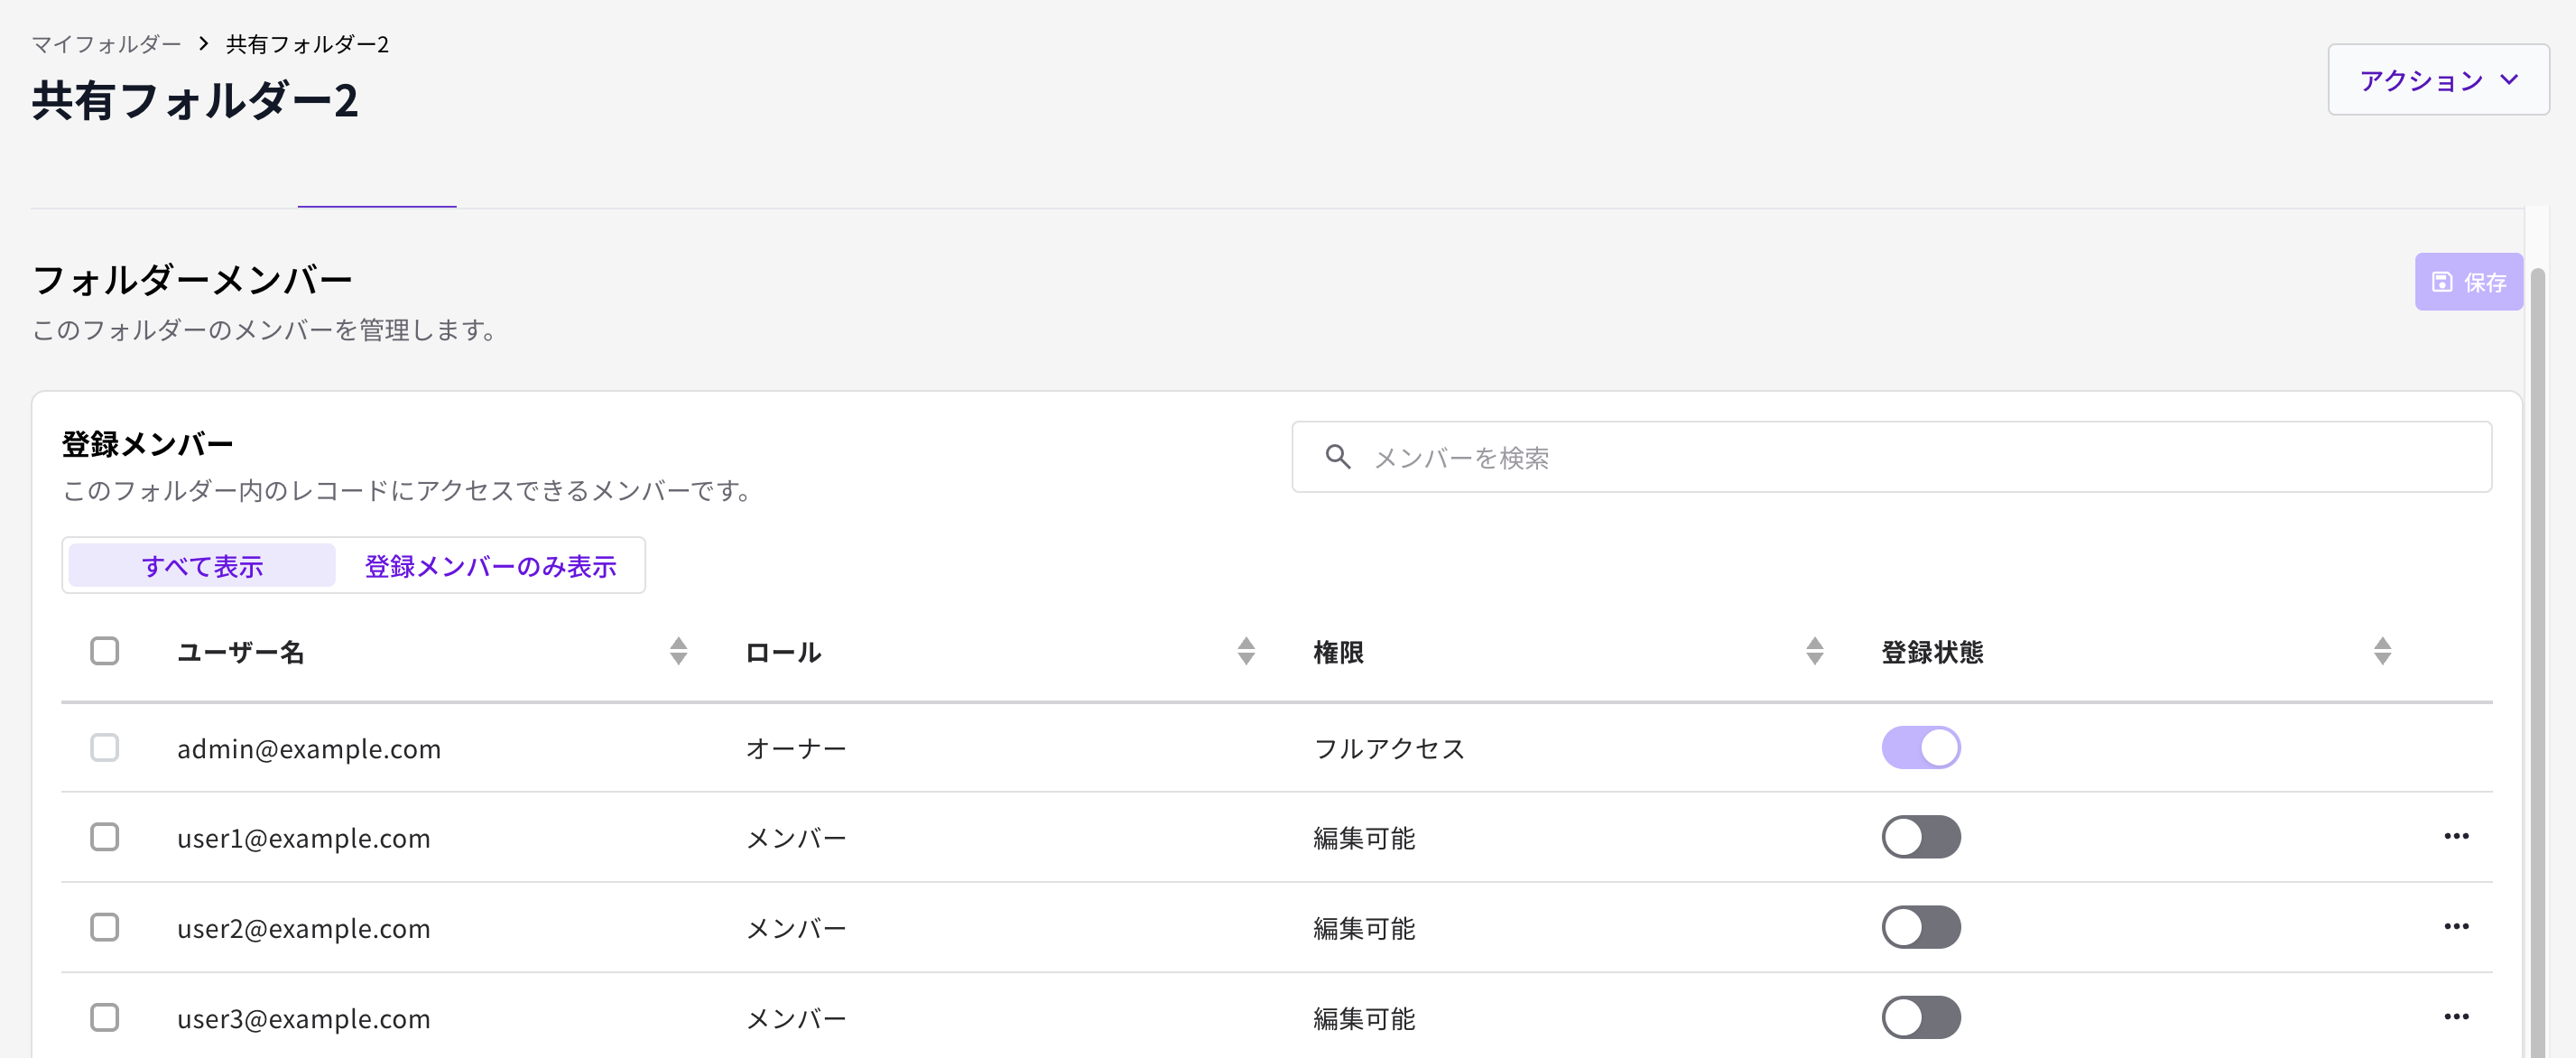The width and height of the screenshot is (2576, 1058).
Task: Open more options for user1@example.com
Action: [2457, 836]
